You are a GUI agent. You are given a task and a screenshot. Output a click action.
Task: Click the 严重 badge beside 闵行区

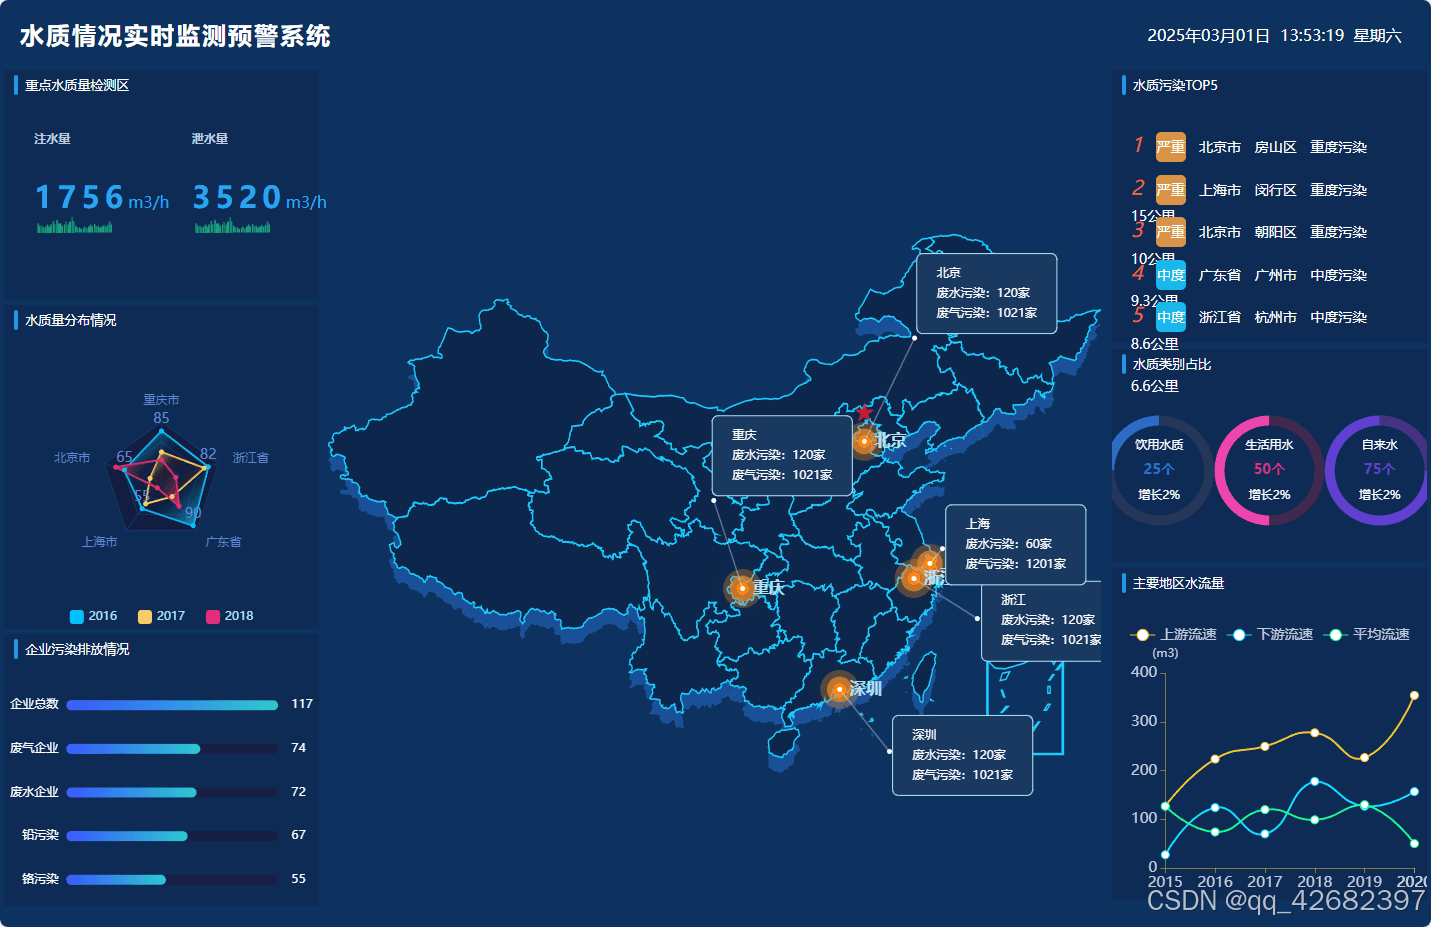(1170, 190)
